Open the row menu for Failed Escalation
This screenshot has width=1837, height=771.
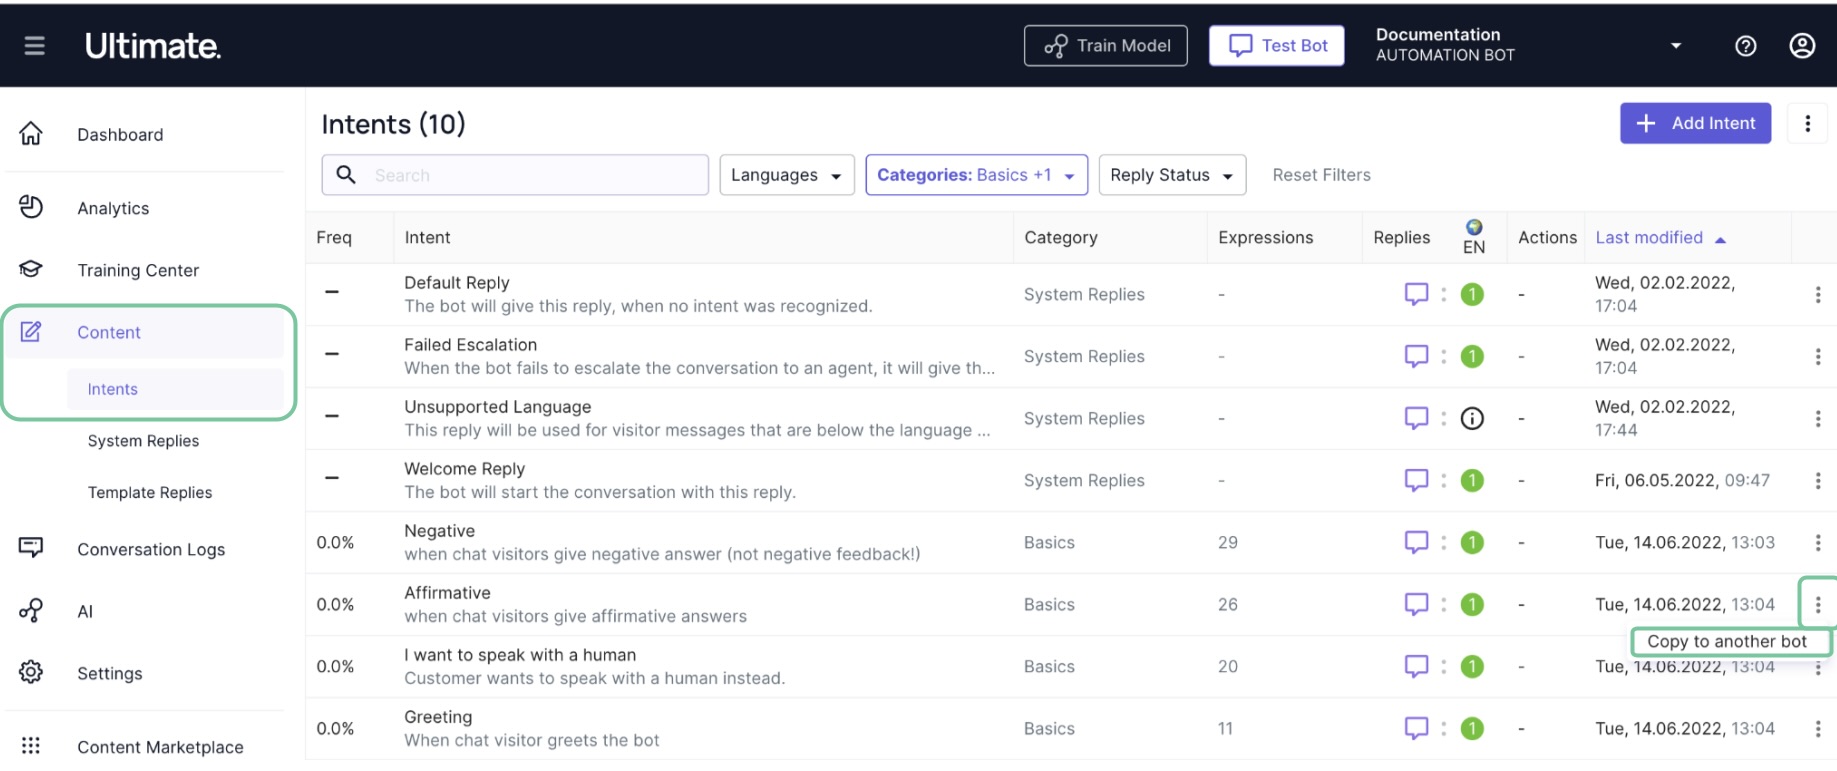point(1818,356)
